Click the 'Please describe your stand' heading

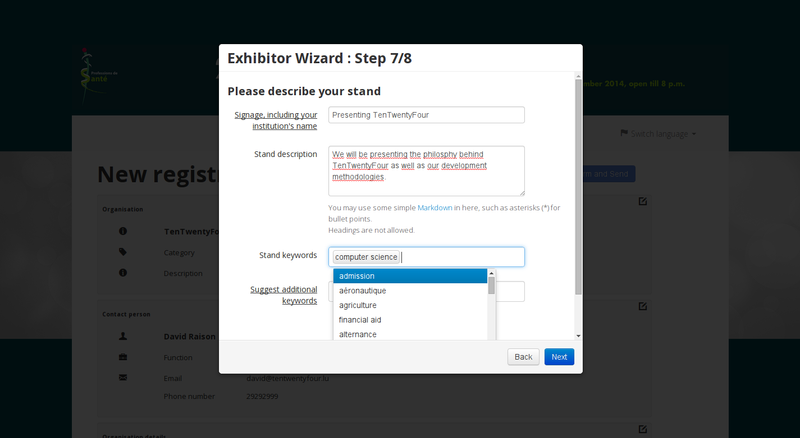[x=304, y=91]
